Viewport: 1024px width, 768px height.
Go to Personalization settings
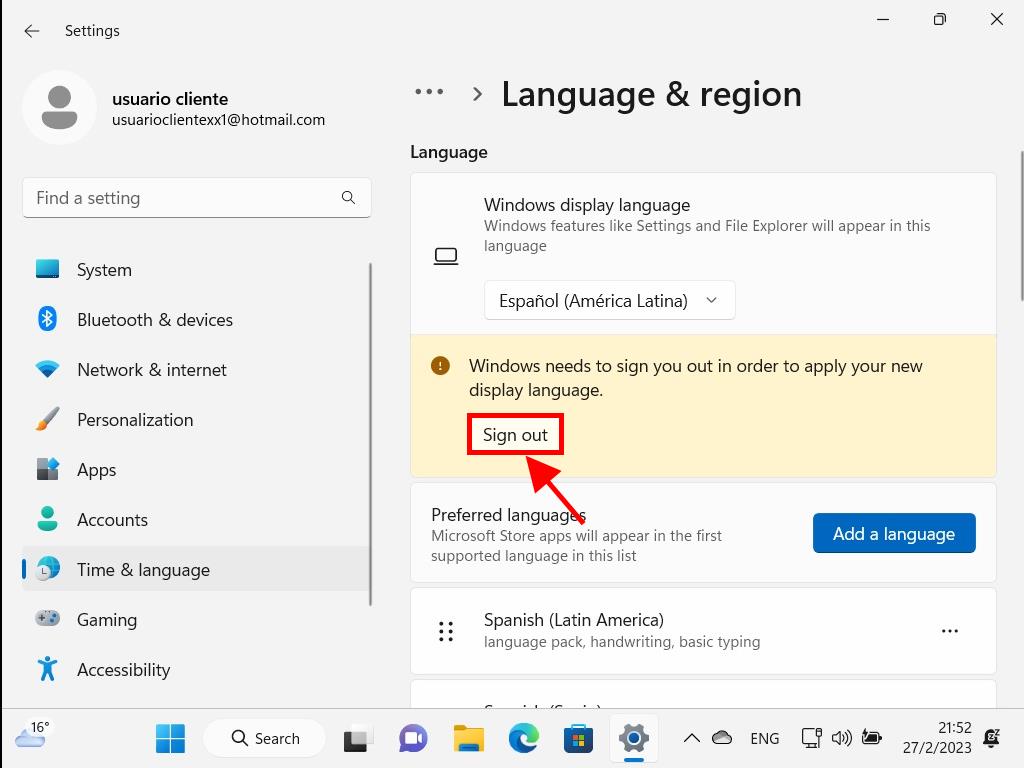(135, 420)
